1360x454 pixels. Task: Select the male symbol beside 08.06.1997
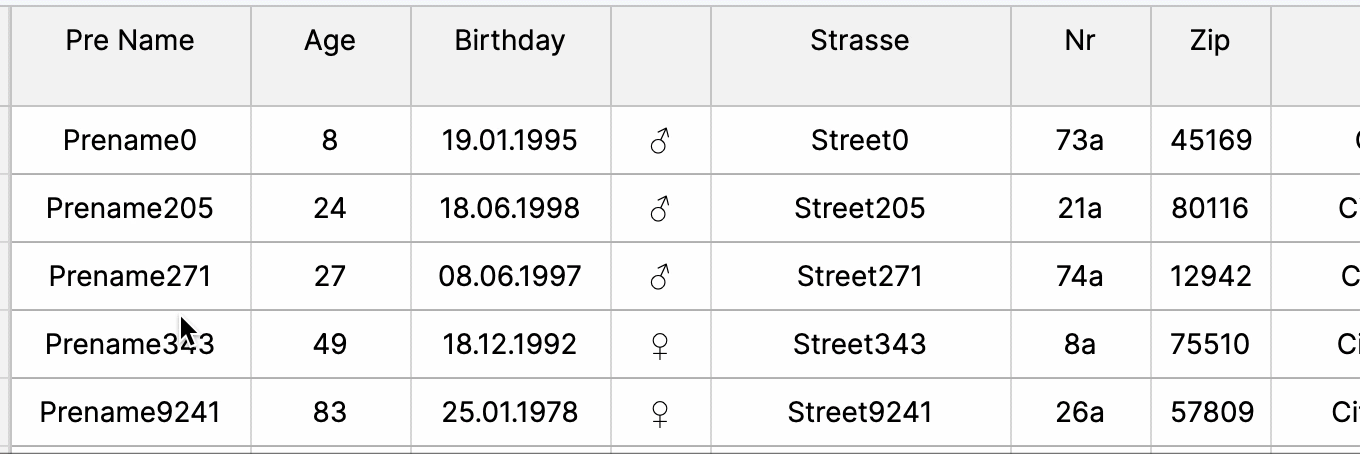(x=660, y=277)
